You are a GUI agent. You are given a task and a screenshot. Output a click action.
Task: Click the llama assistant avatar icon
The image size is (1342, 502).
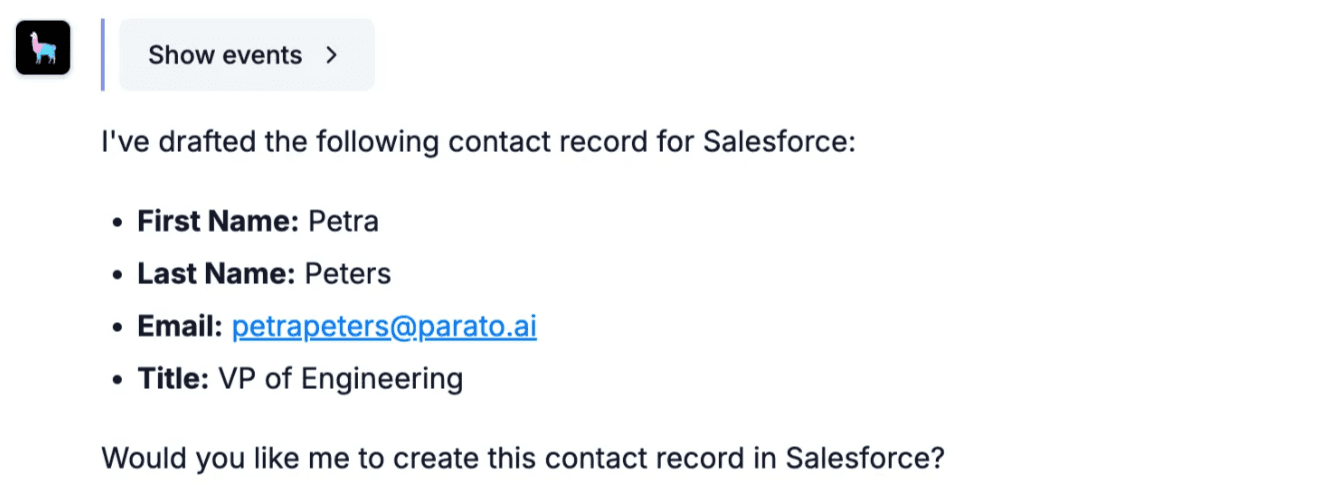click(43, 48)
